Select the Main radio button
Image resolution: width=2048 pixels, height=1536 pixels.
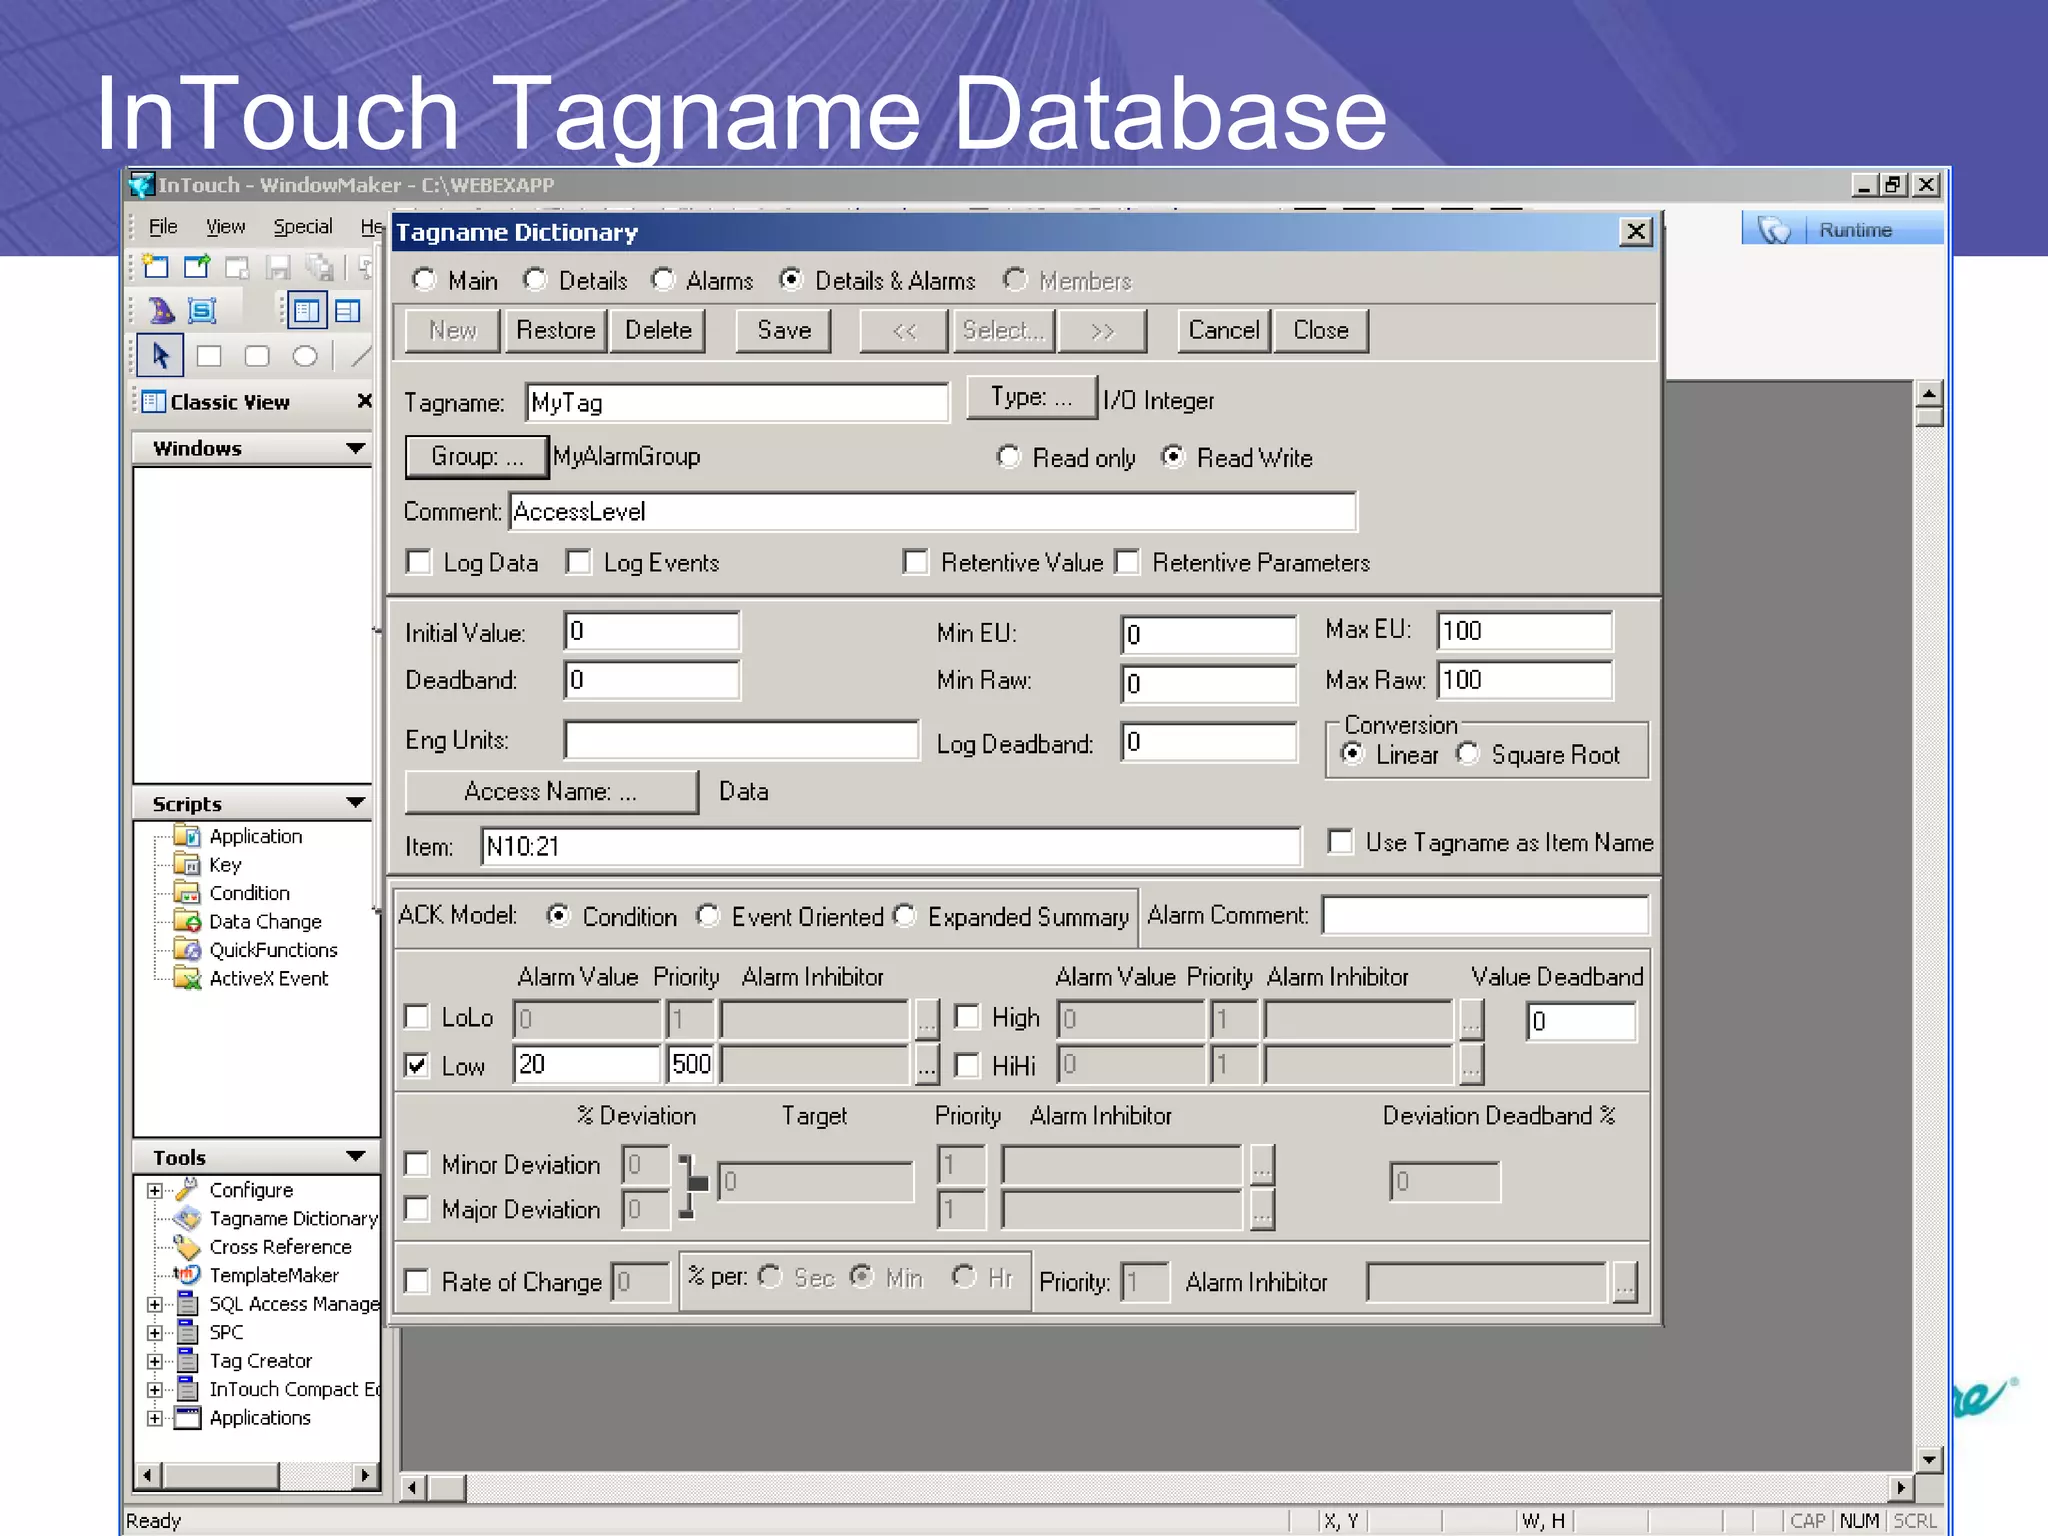(x=425, y=280)
